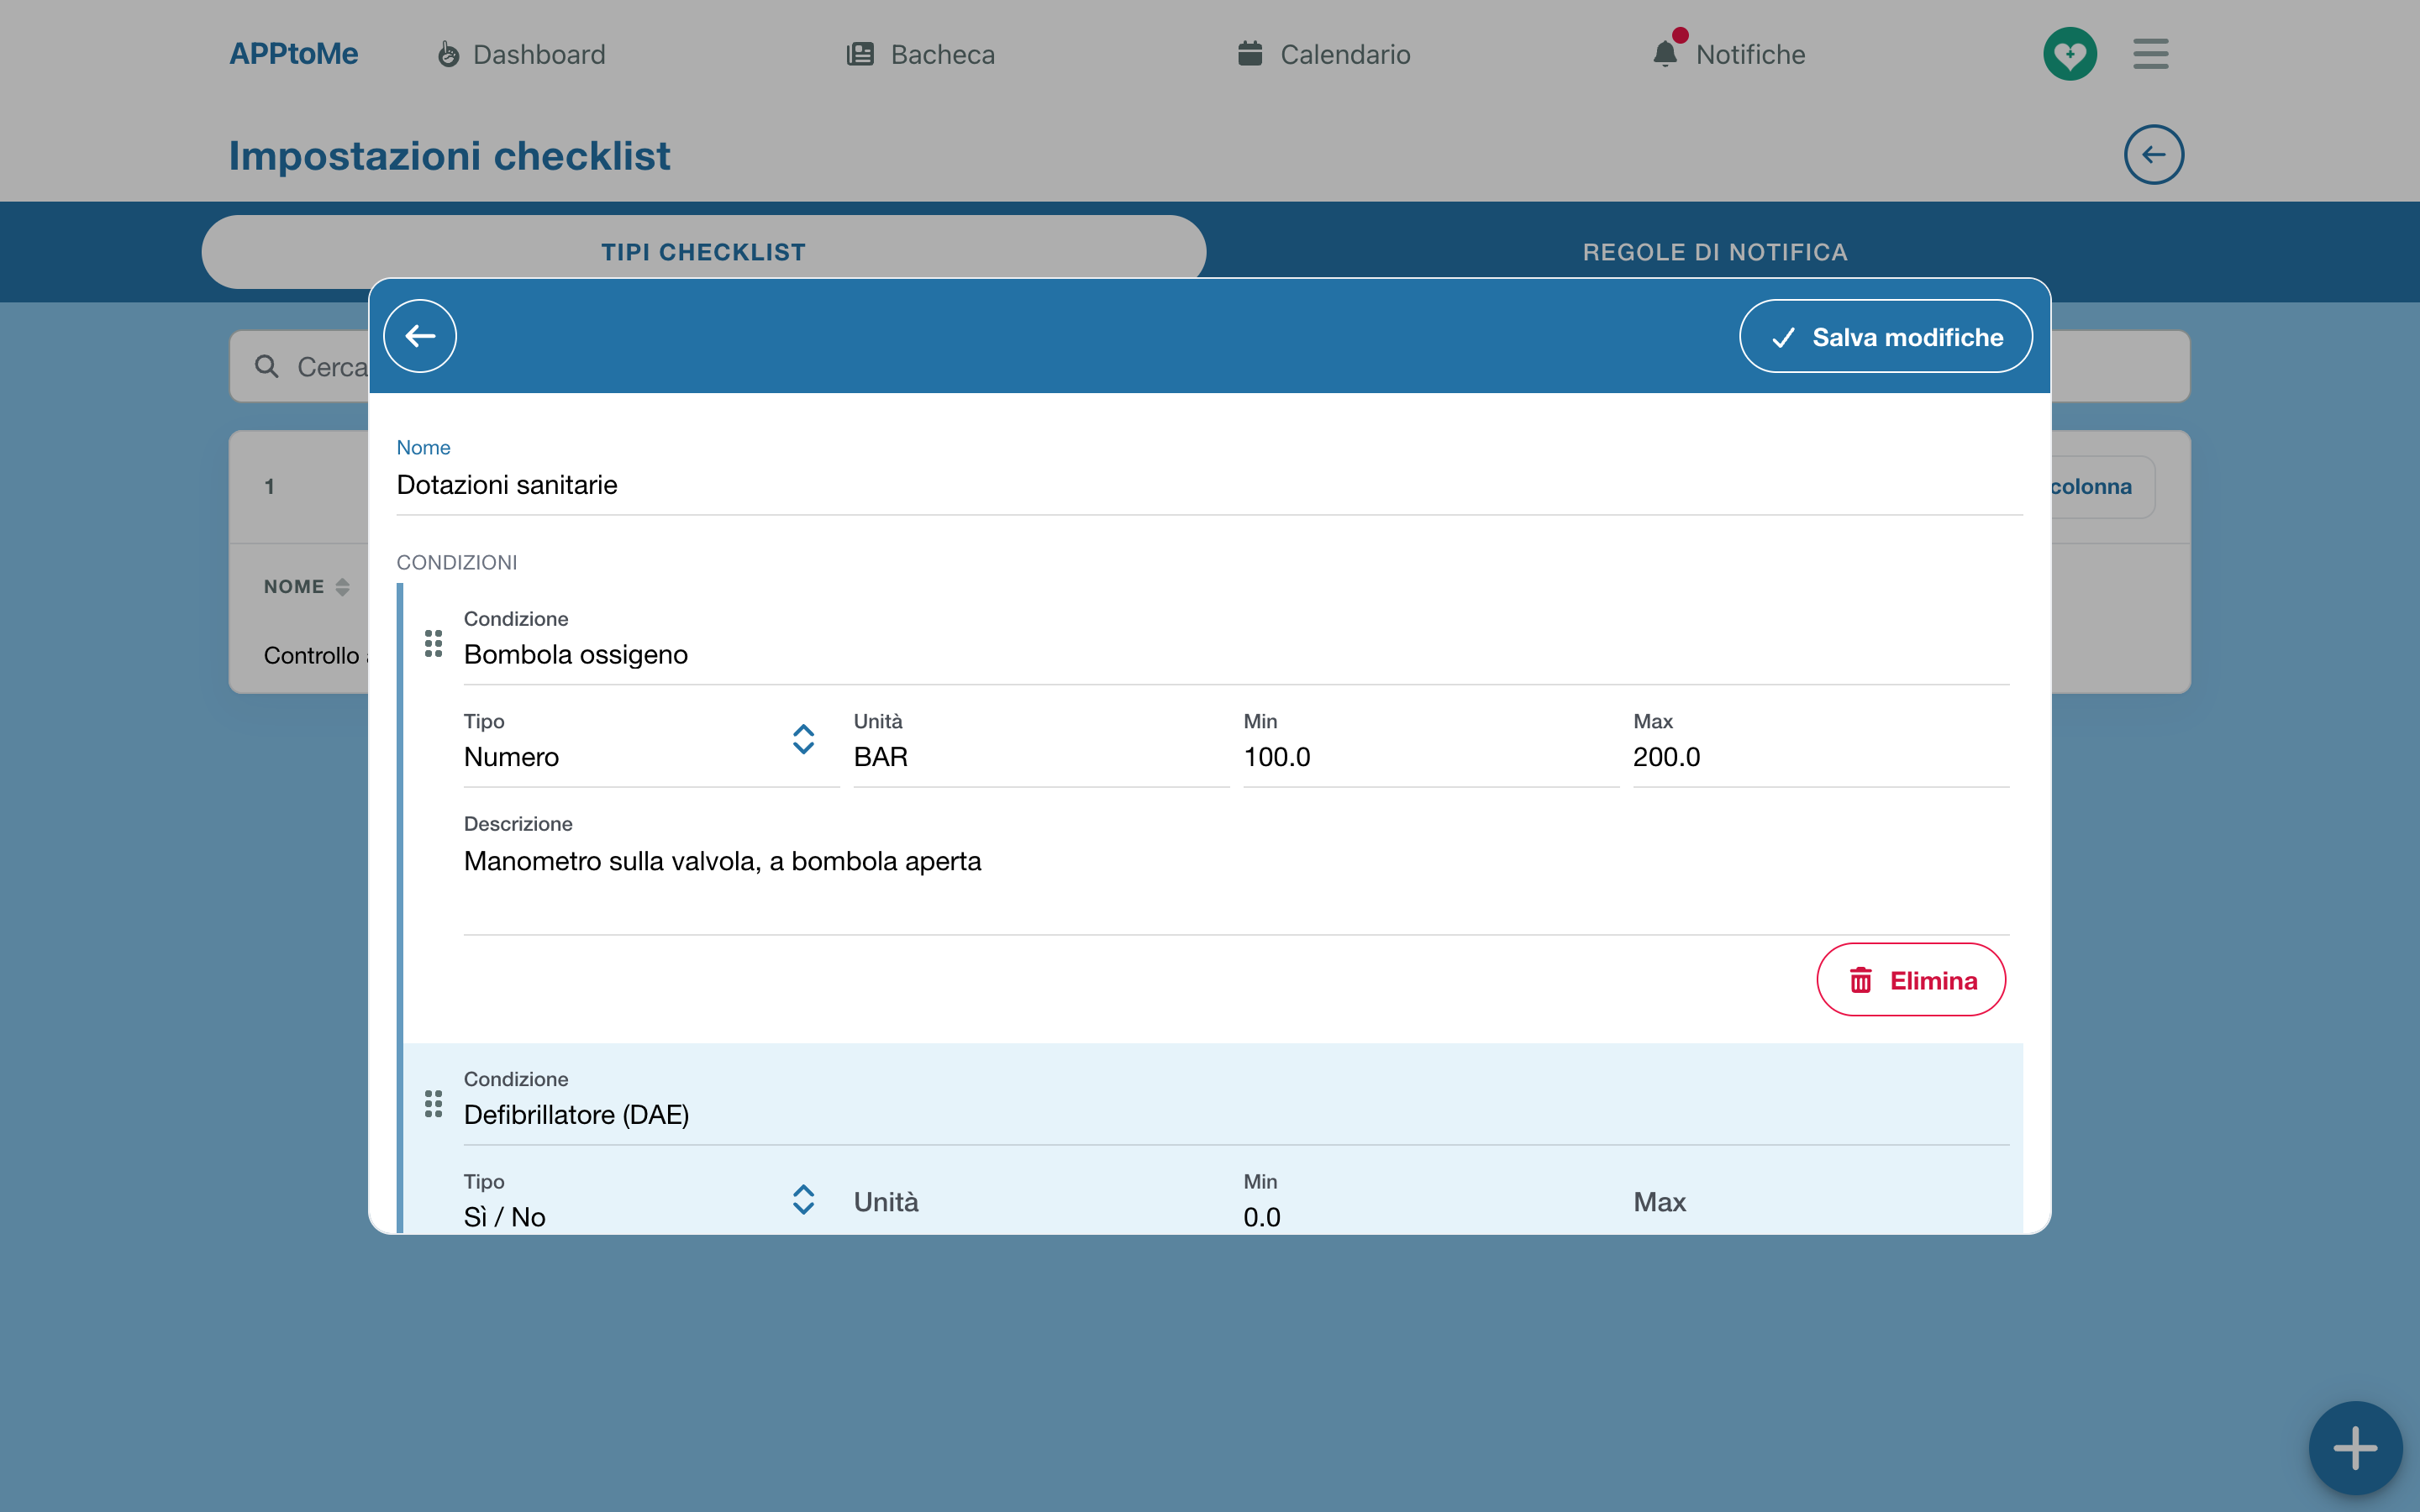Grab drag handle of Bombola ossigeno condition

pyautogui.click(x=433, y=643)
